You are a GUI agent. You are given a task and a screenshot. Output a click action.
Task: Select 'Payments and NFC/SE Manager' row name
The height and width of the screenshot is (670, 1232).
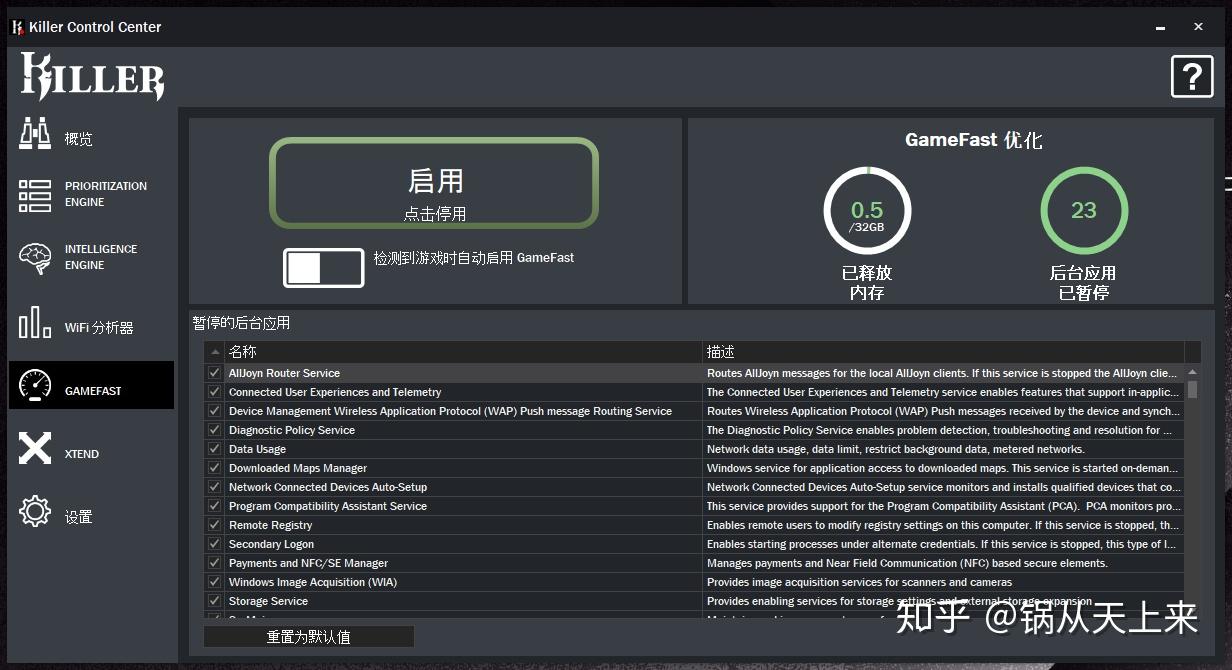tap(309, 563)
